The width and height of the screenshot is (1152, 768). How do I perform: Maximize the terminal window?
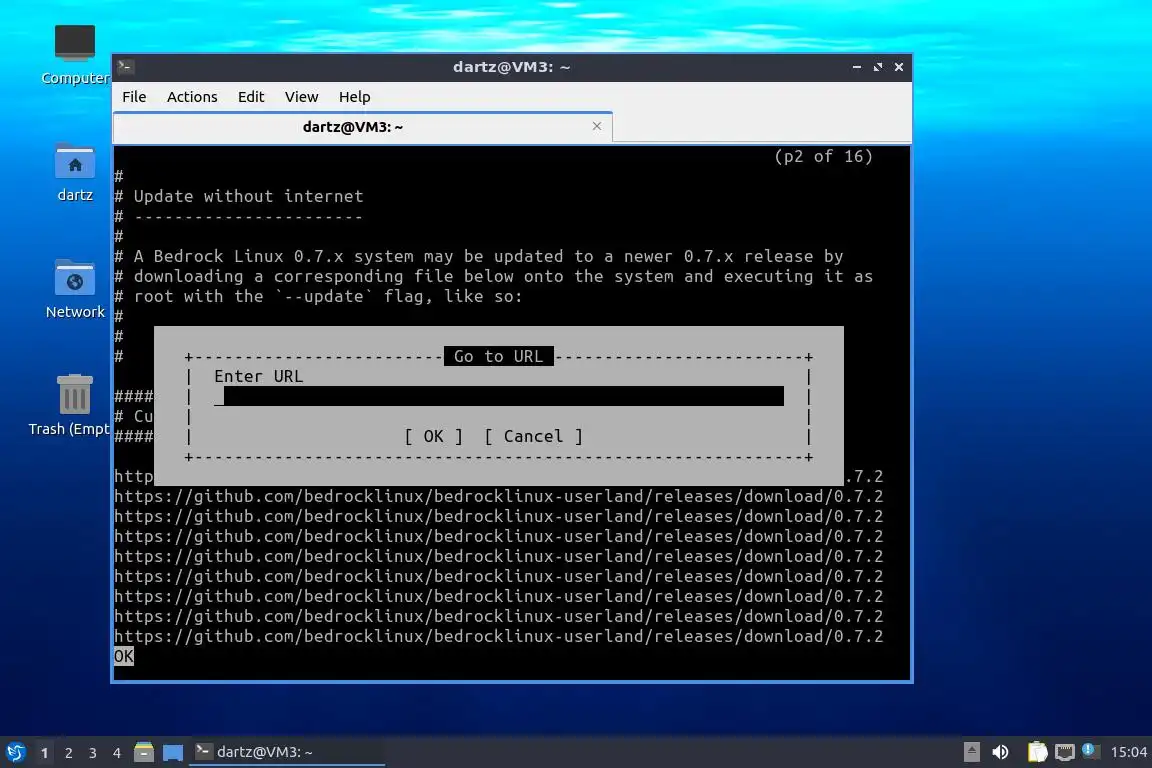tap(878, 67)
